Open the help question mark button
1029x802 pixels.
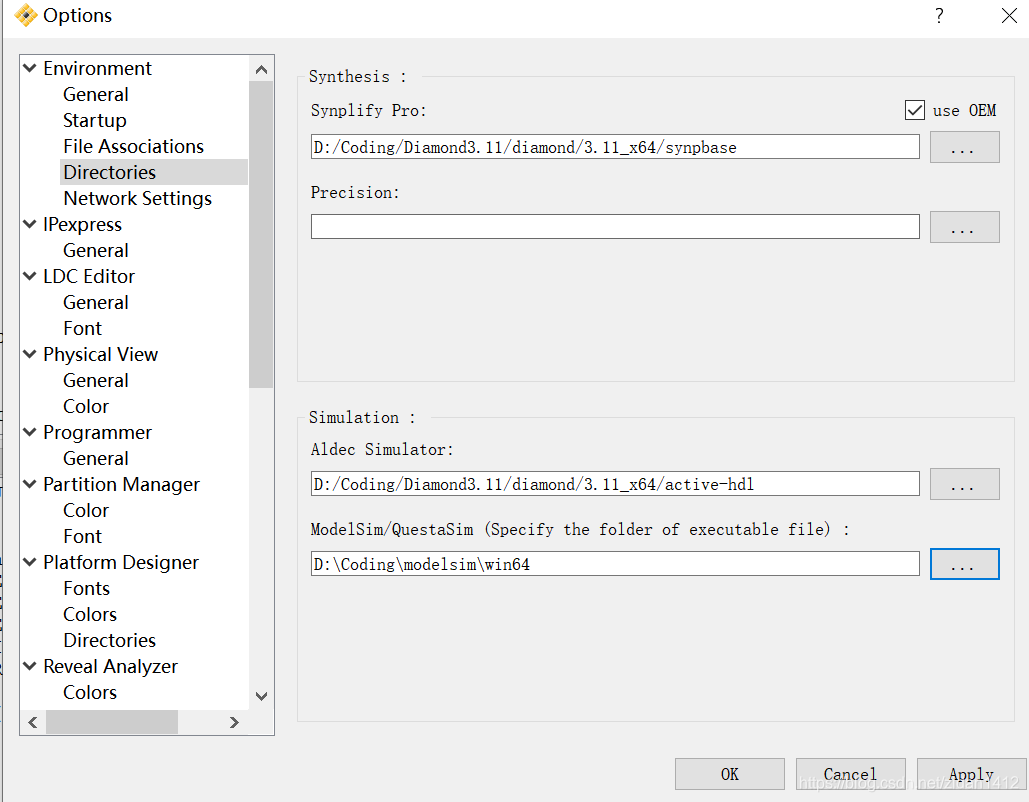pos(939,15)
